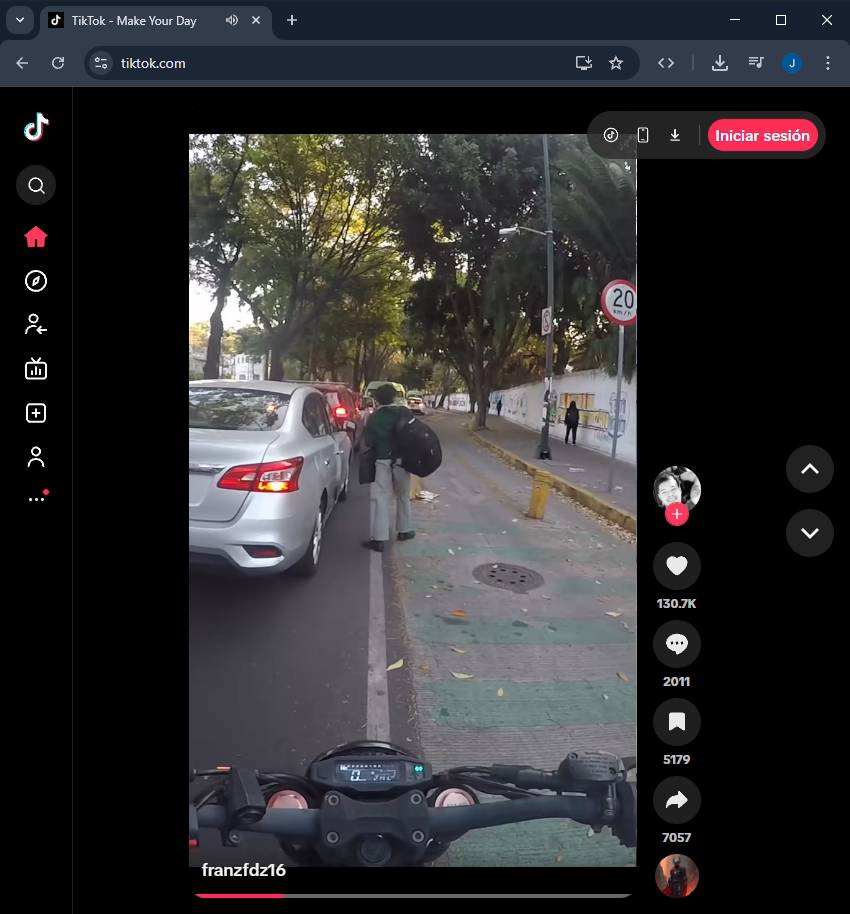Open the Profile icon in sidebar
The image size is (850, 914).
[36, 457]
